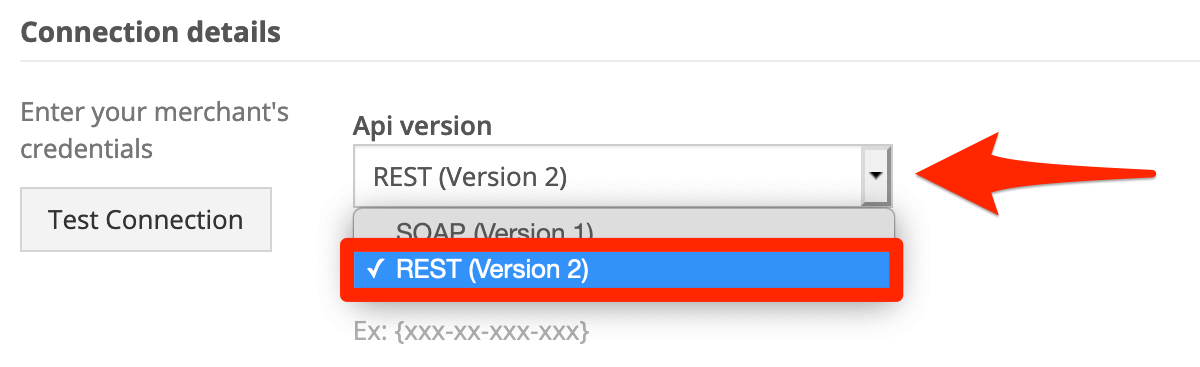The height and width of the screenshot is (367, 1200).
Task: Click the checkmark beside REST (Version 2)
Action: [375, 269]
